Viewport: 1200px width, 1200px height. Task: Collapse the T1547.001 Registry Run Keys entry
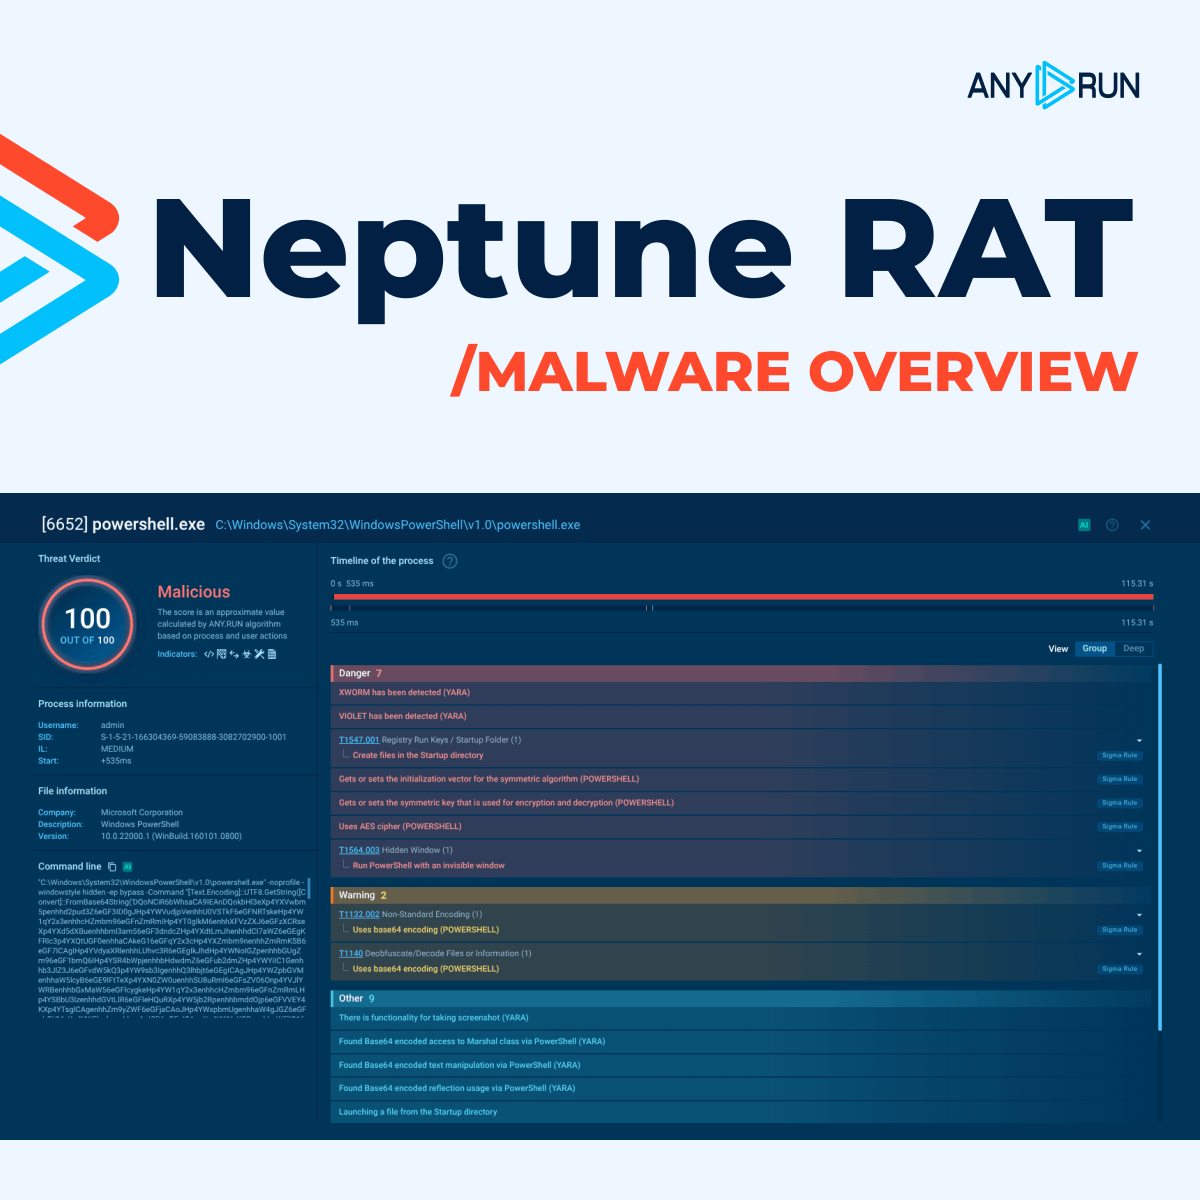tap(1139, 741)
